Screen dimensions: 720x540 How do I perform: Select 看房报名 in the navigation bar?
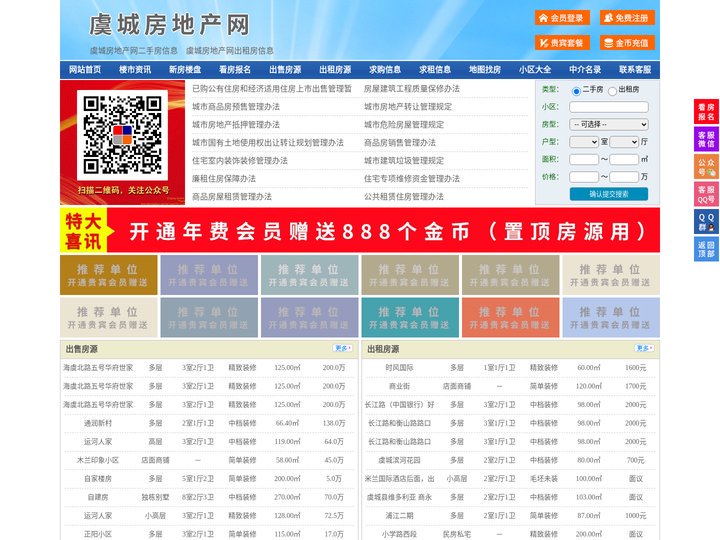[x=235, y=70]
